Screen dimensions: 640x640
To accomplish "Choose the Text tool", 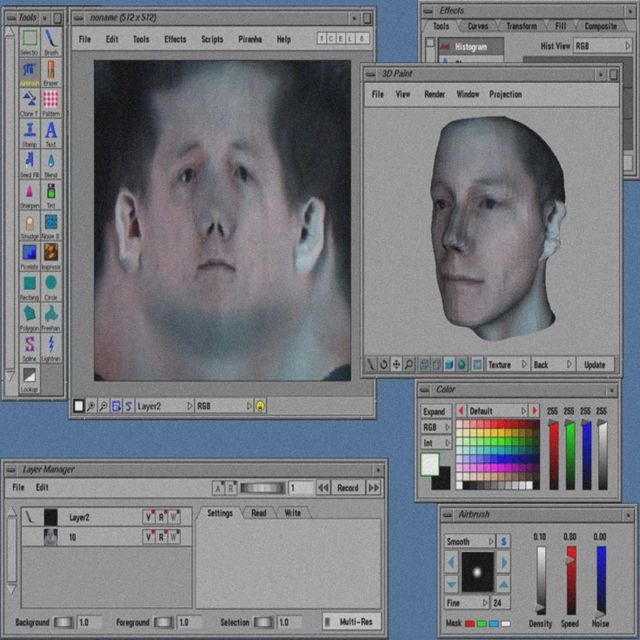I will coord(51,133).
